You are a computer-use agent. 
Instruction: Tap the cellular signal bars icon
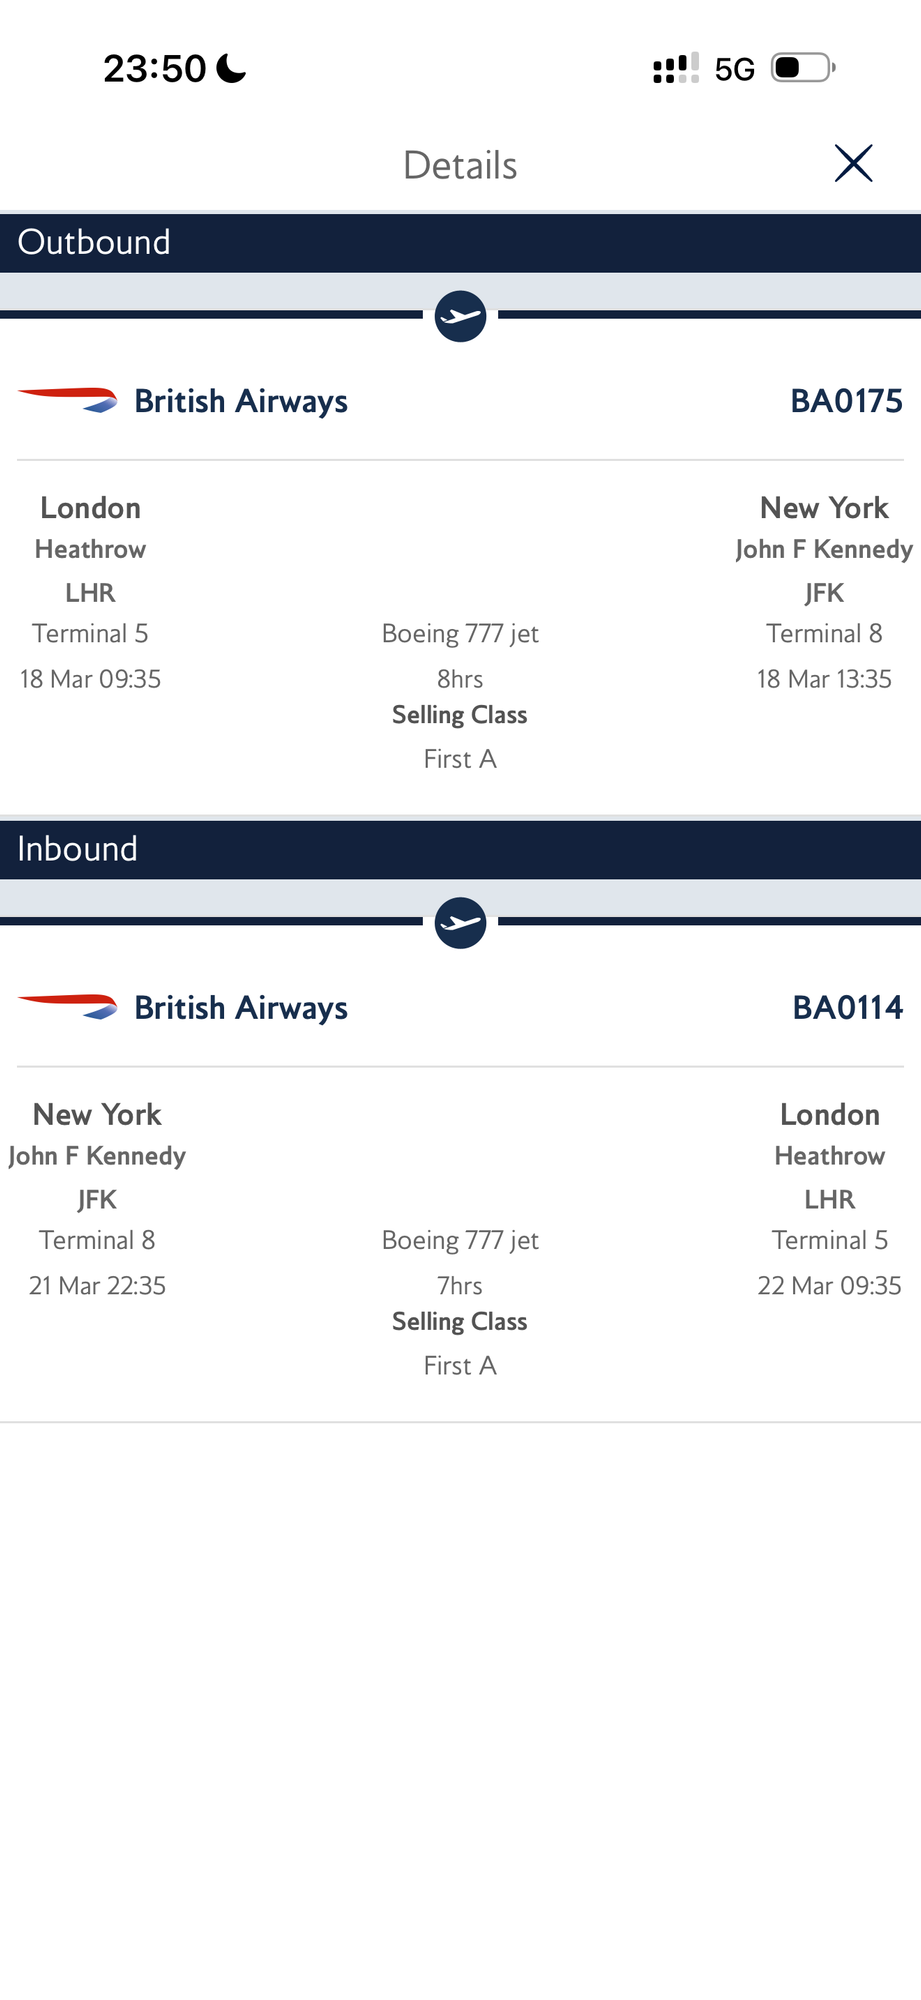(x=675, y=68)
